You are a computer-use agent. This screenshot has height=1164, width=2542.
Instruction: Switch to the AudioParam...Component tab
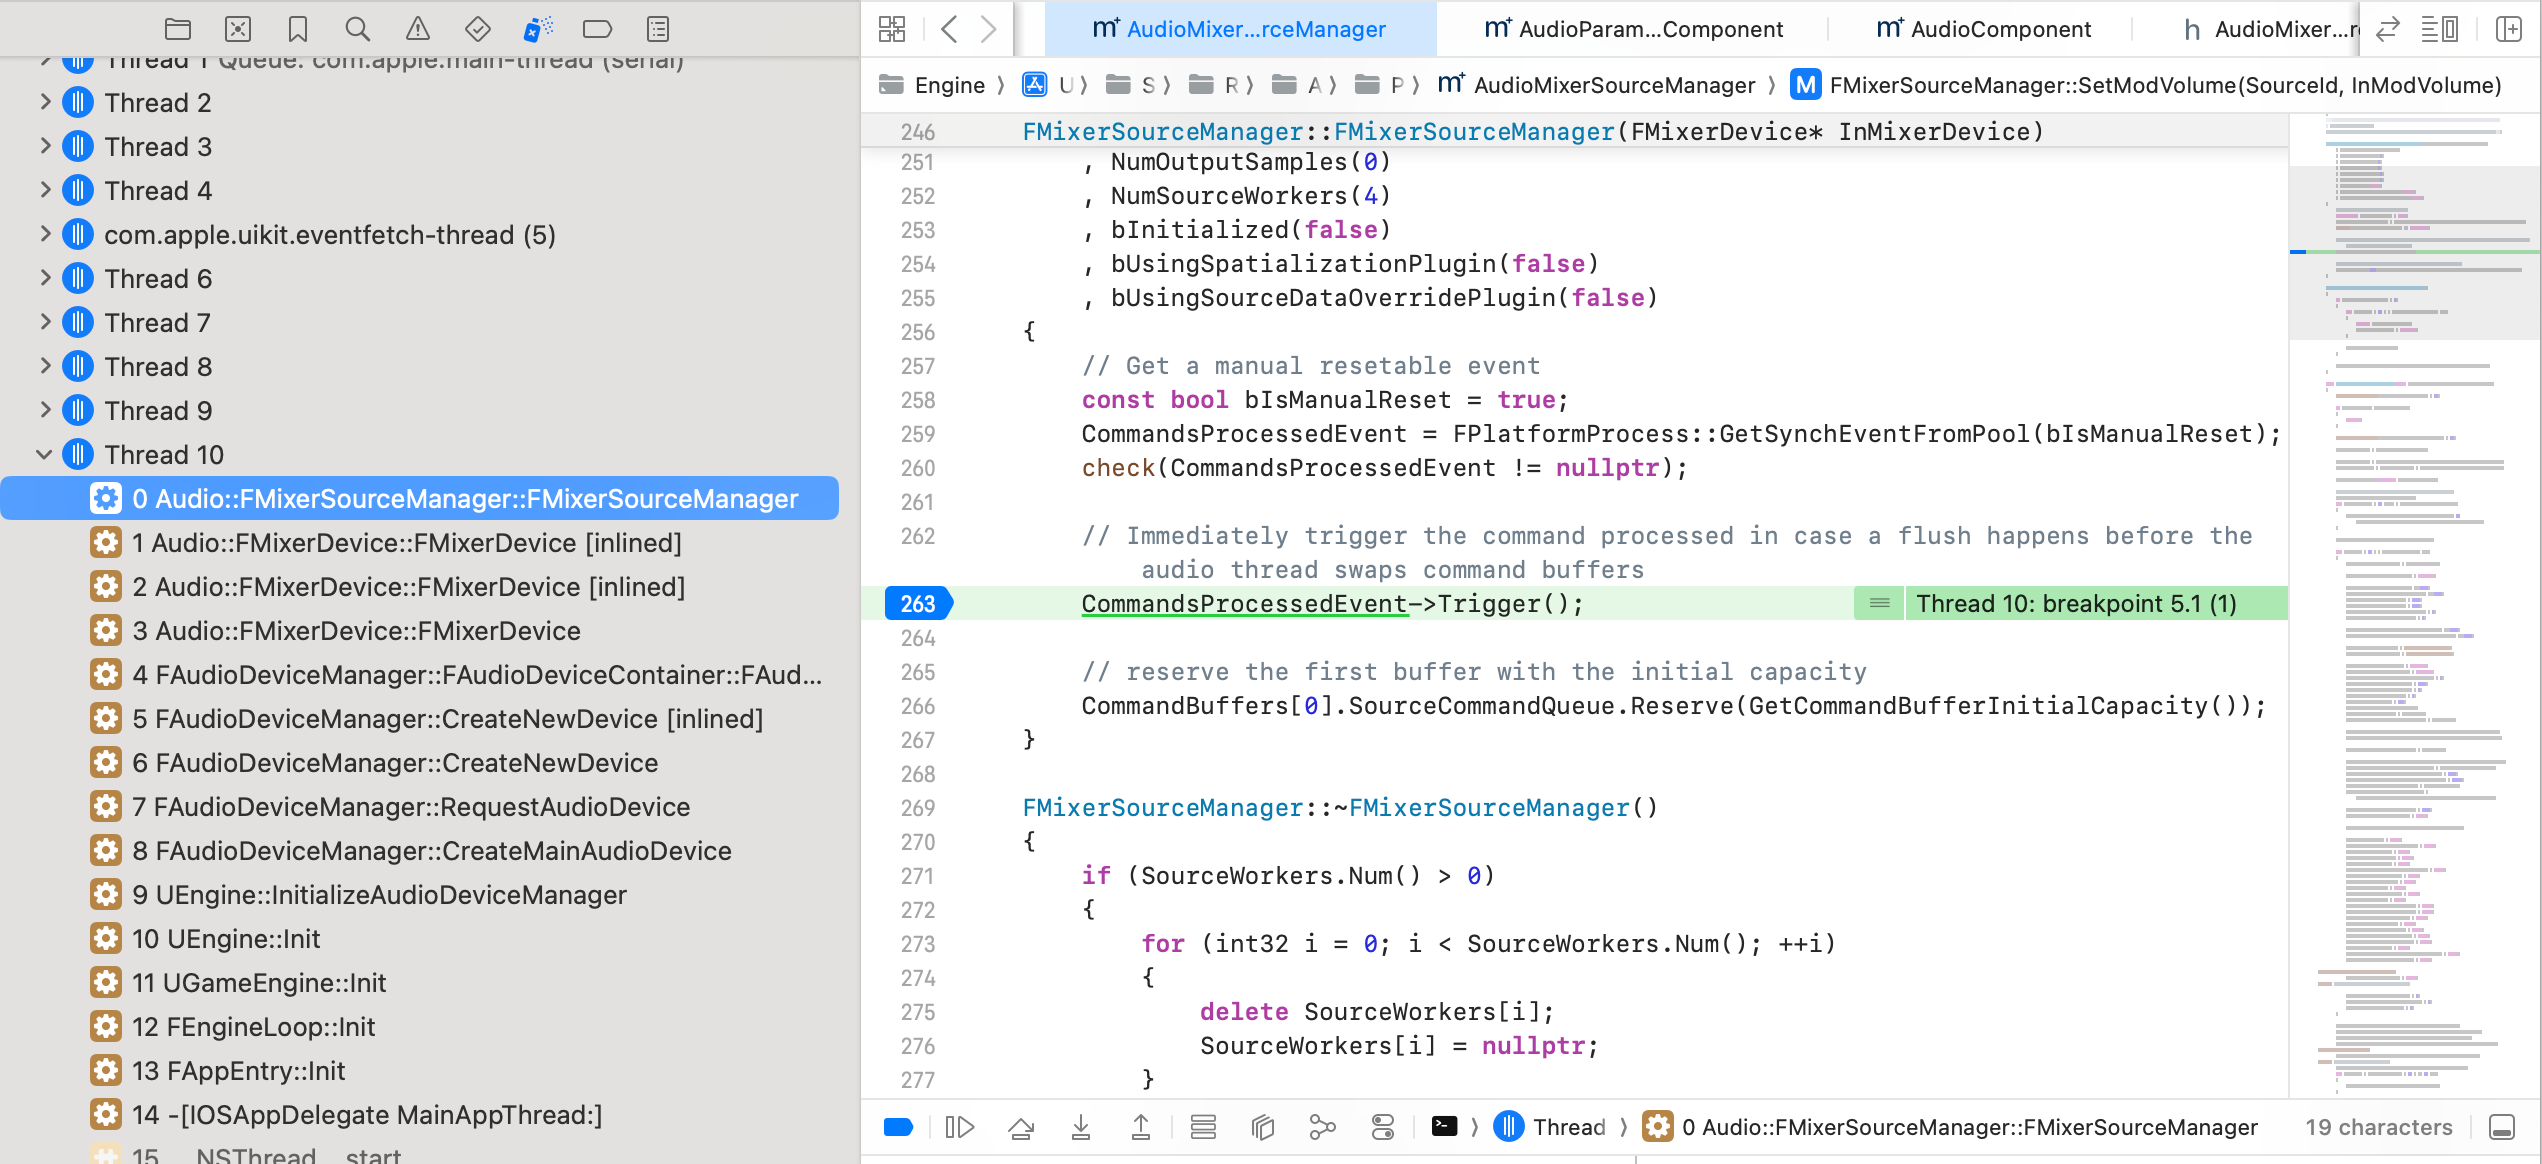coord(1634,29)
